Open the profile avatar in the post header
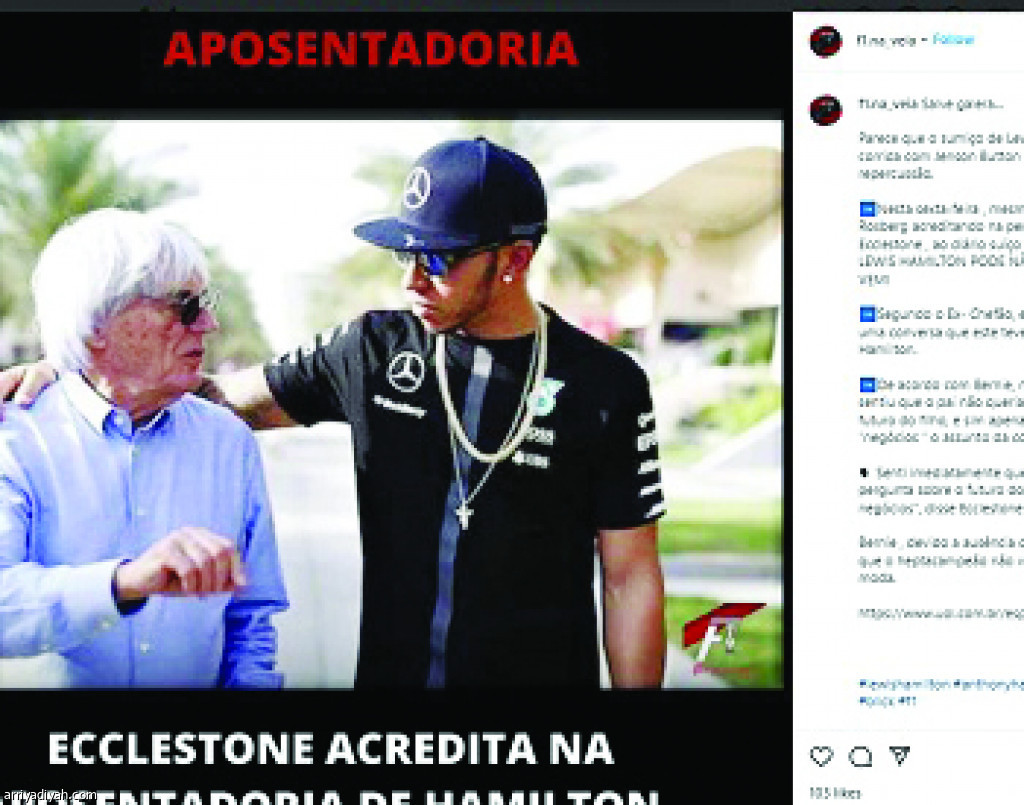 [x=825, y=42]
